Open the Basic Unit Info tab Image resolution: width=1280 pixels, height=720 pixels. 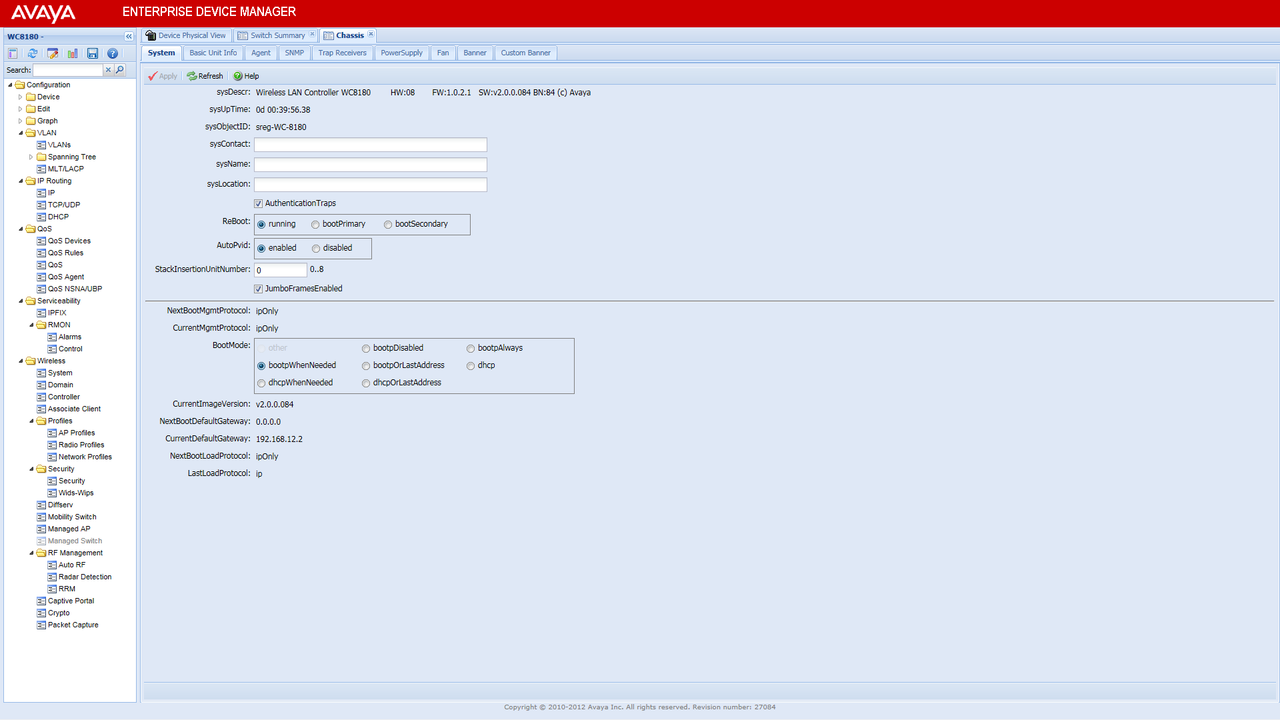213,53
